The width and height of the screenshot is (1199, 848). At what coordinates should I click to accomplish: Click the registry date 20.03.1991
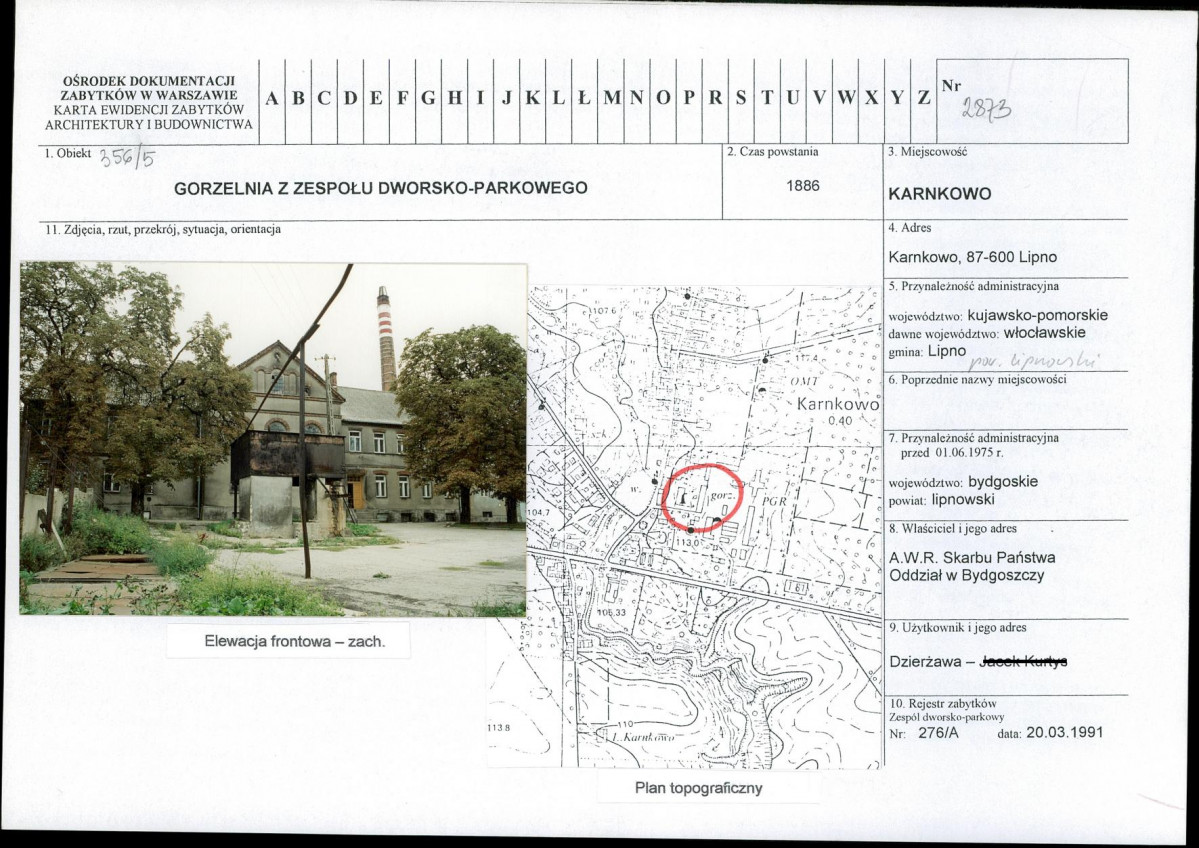[1064, 733]
